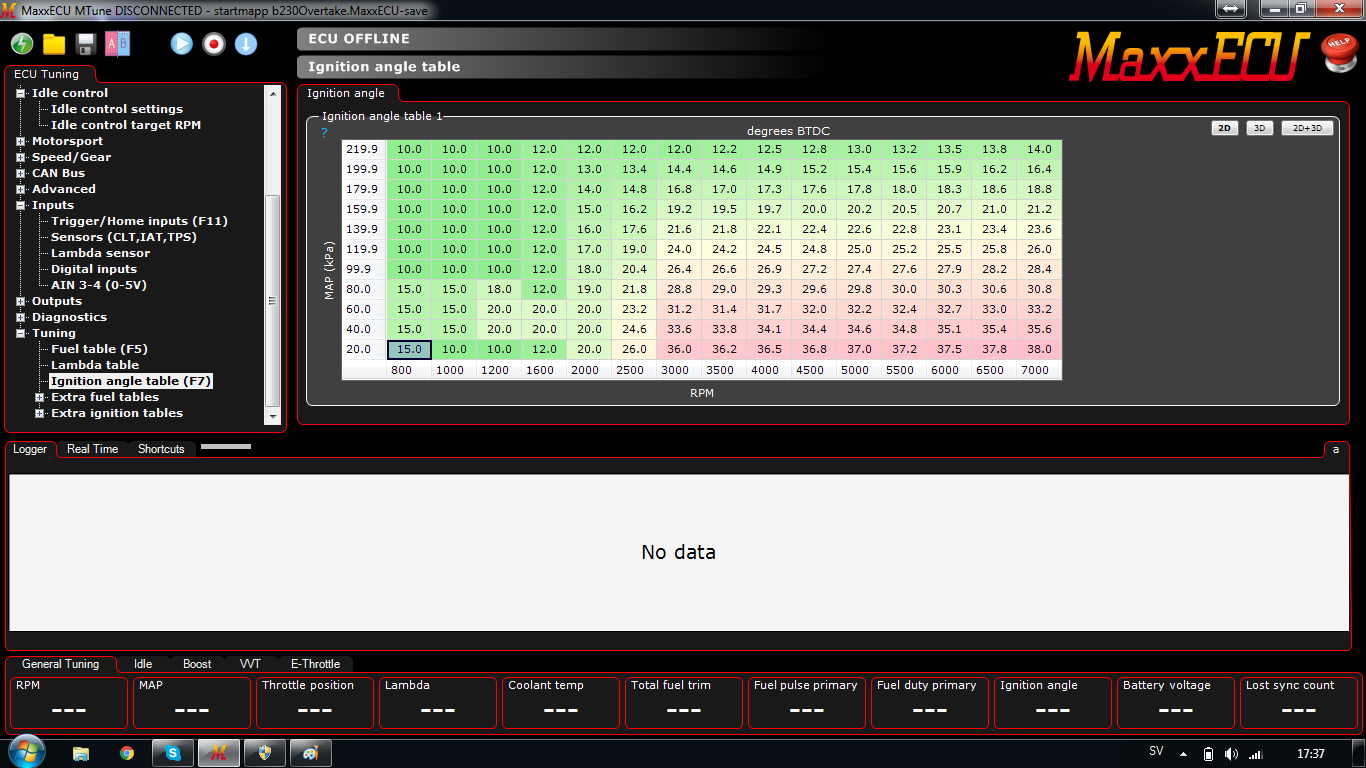
Task: Open Chrome from the taskbar
Action: click(x=127, y=753)
